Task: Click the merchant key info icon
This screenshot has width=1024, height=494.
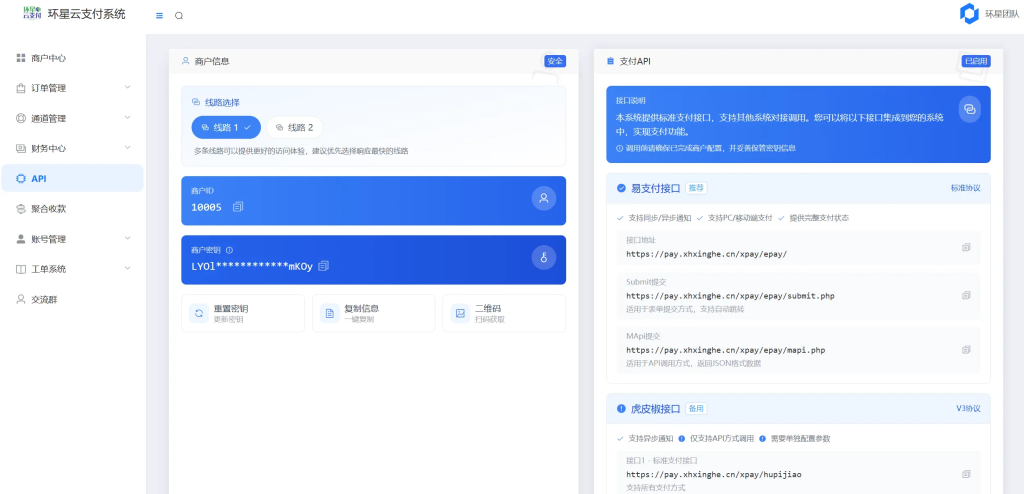Action: (x=230, y=250)
